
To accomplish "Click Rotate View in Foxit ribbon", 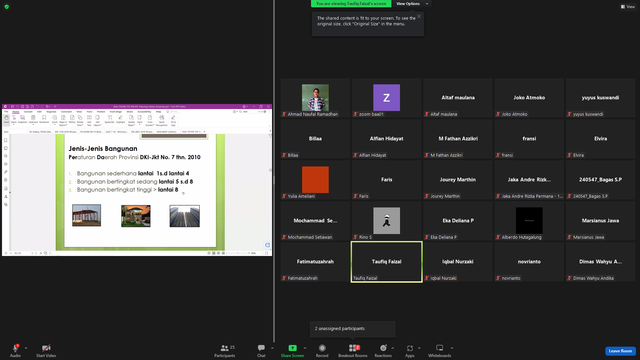I will coord(80,120).
